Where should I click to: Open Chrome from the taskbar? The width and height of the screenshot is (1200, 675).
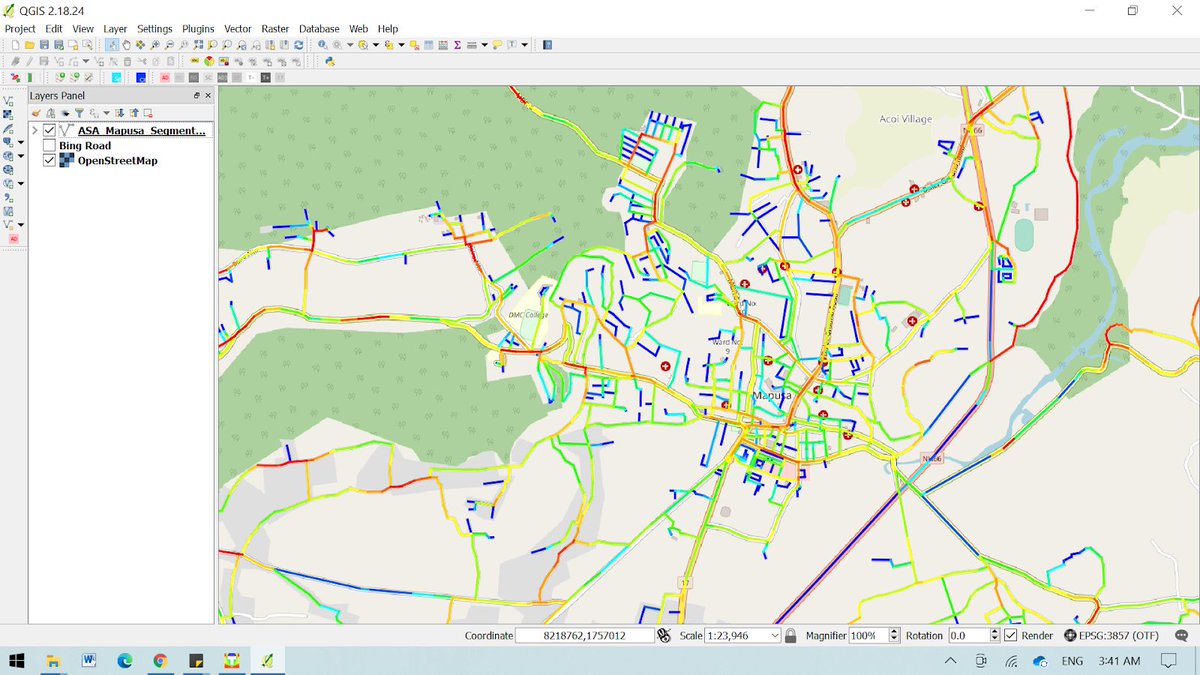[160, 661]
